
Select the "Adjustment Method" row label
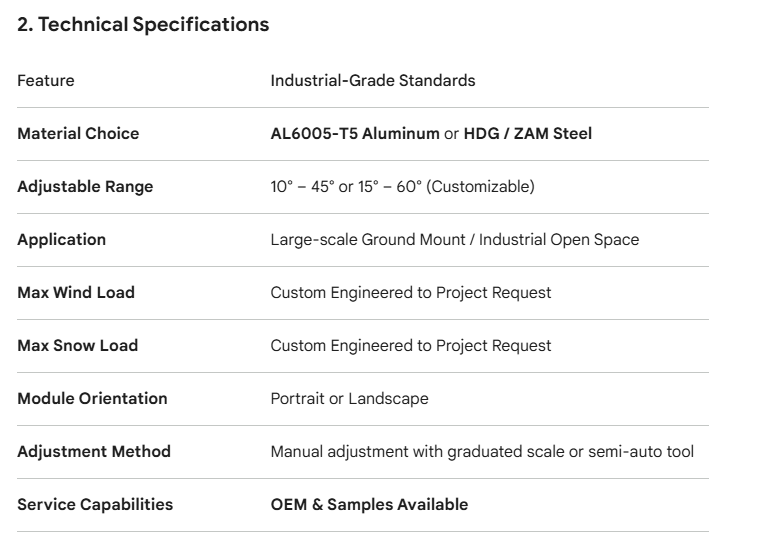94,451
